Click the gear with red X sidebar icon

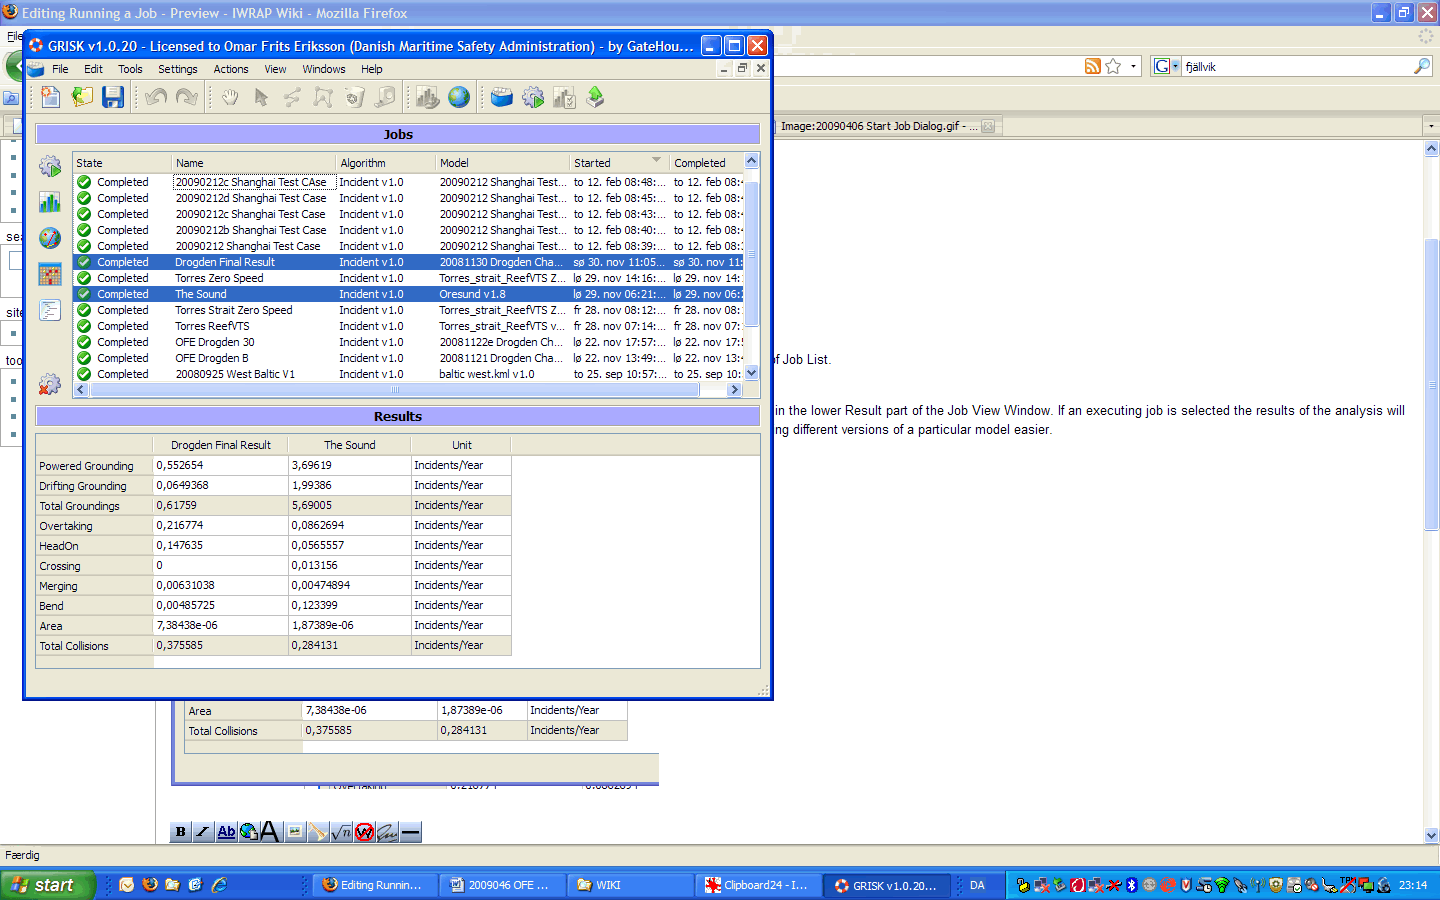[50, 384]
